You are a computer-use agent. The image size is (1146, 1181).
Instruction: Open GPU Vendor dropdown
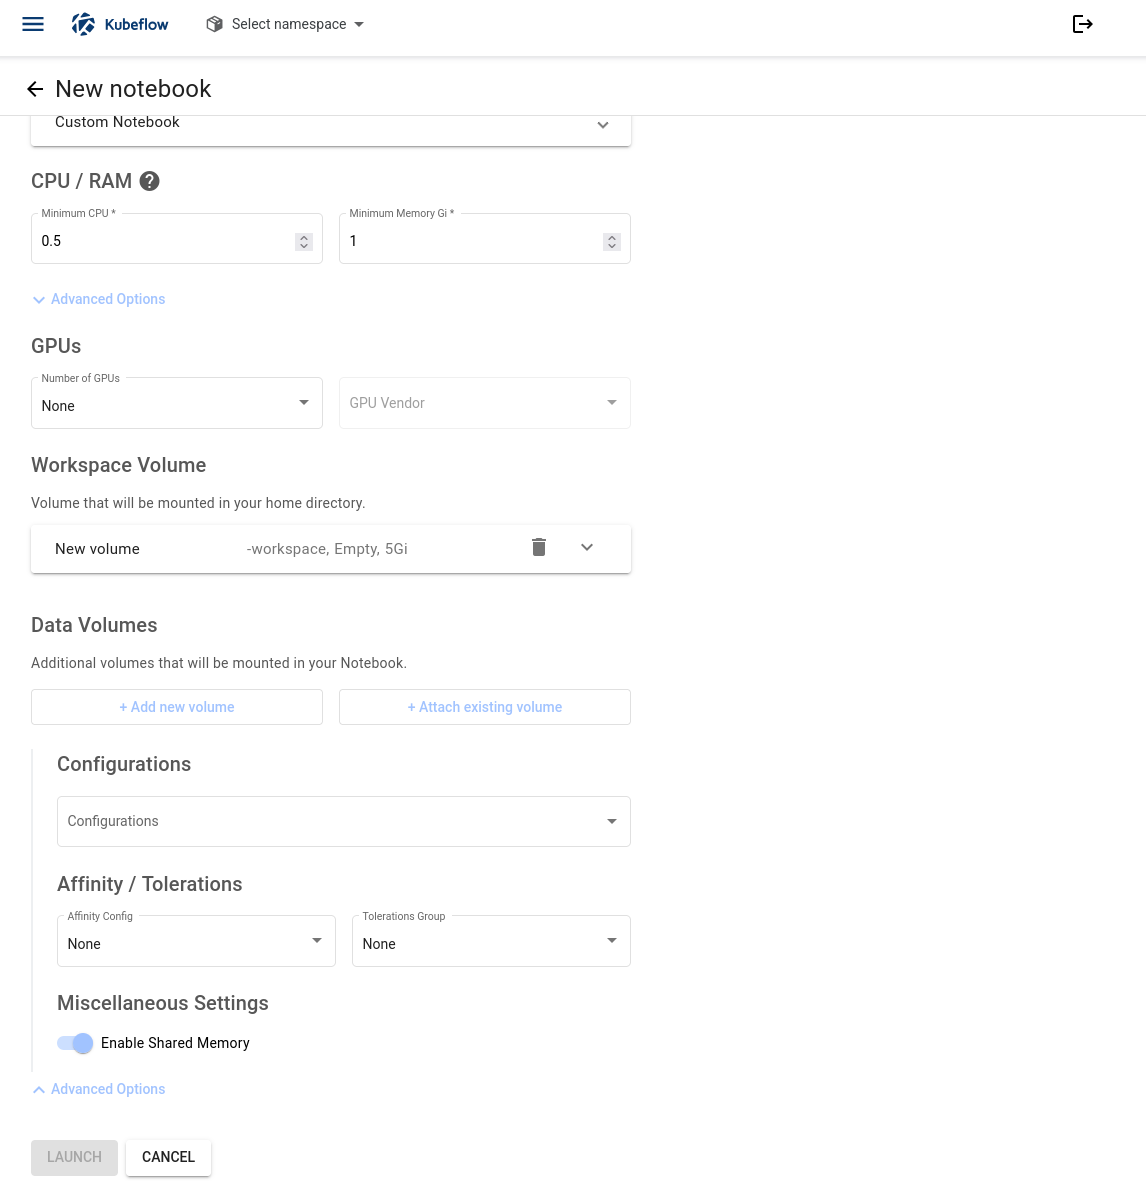click(x=485, y=403)
